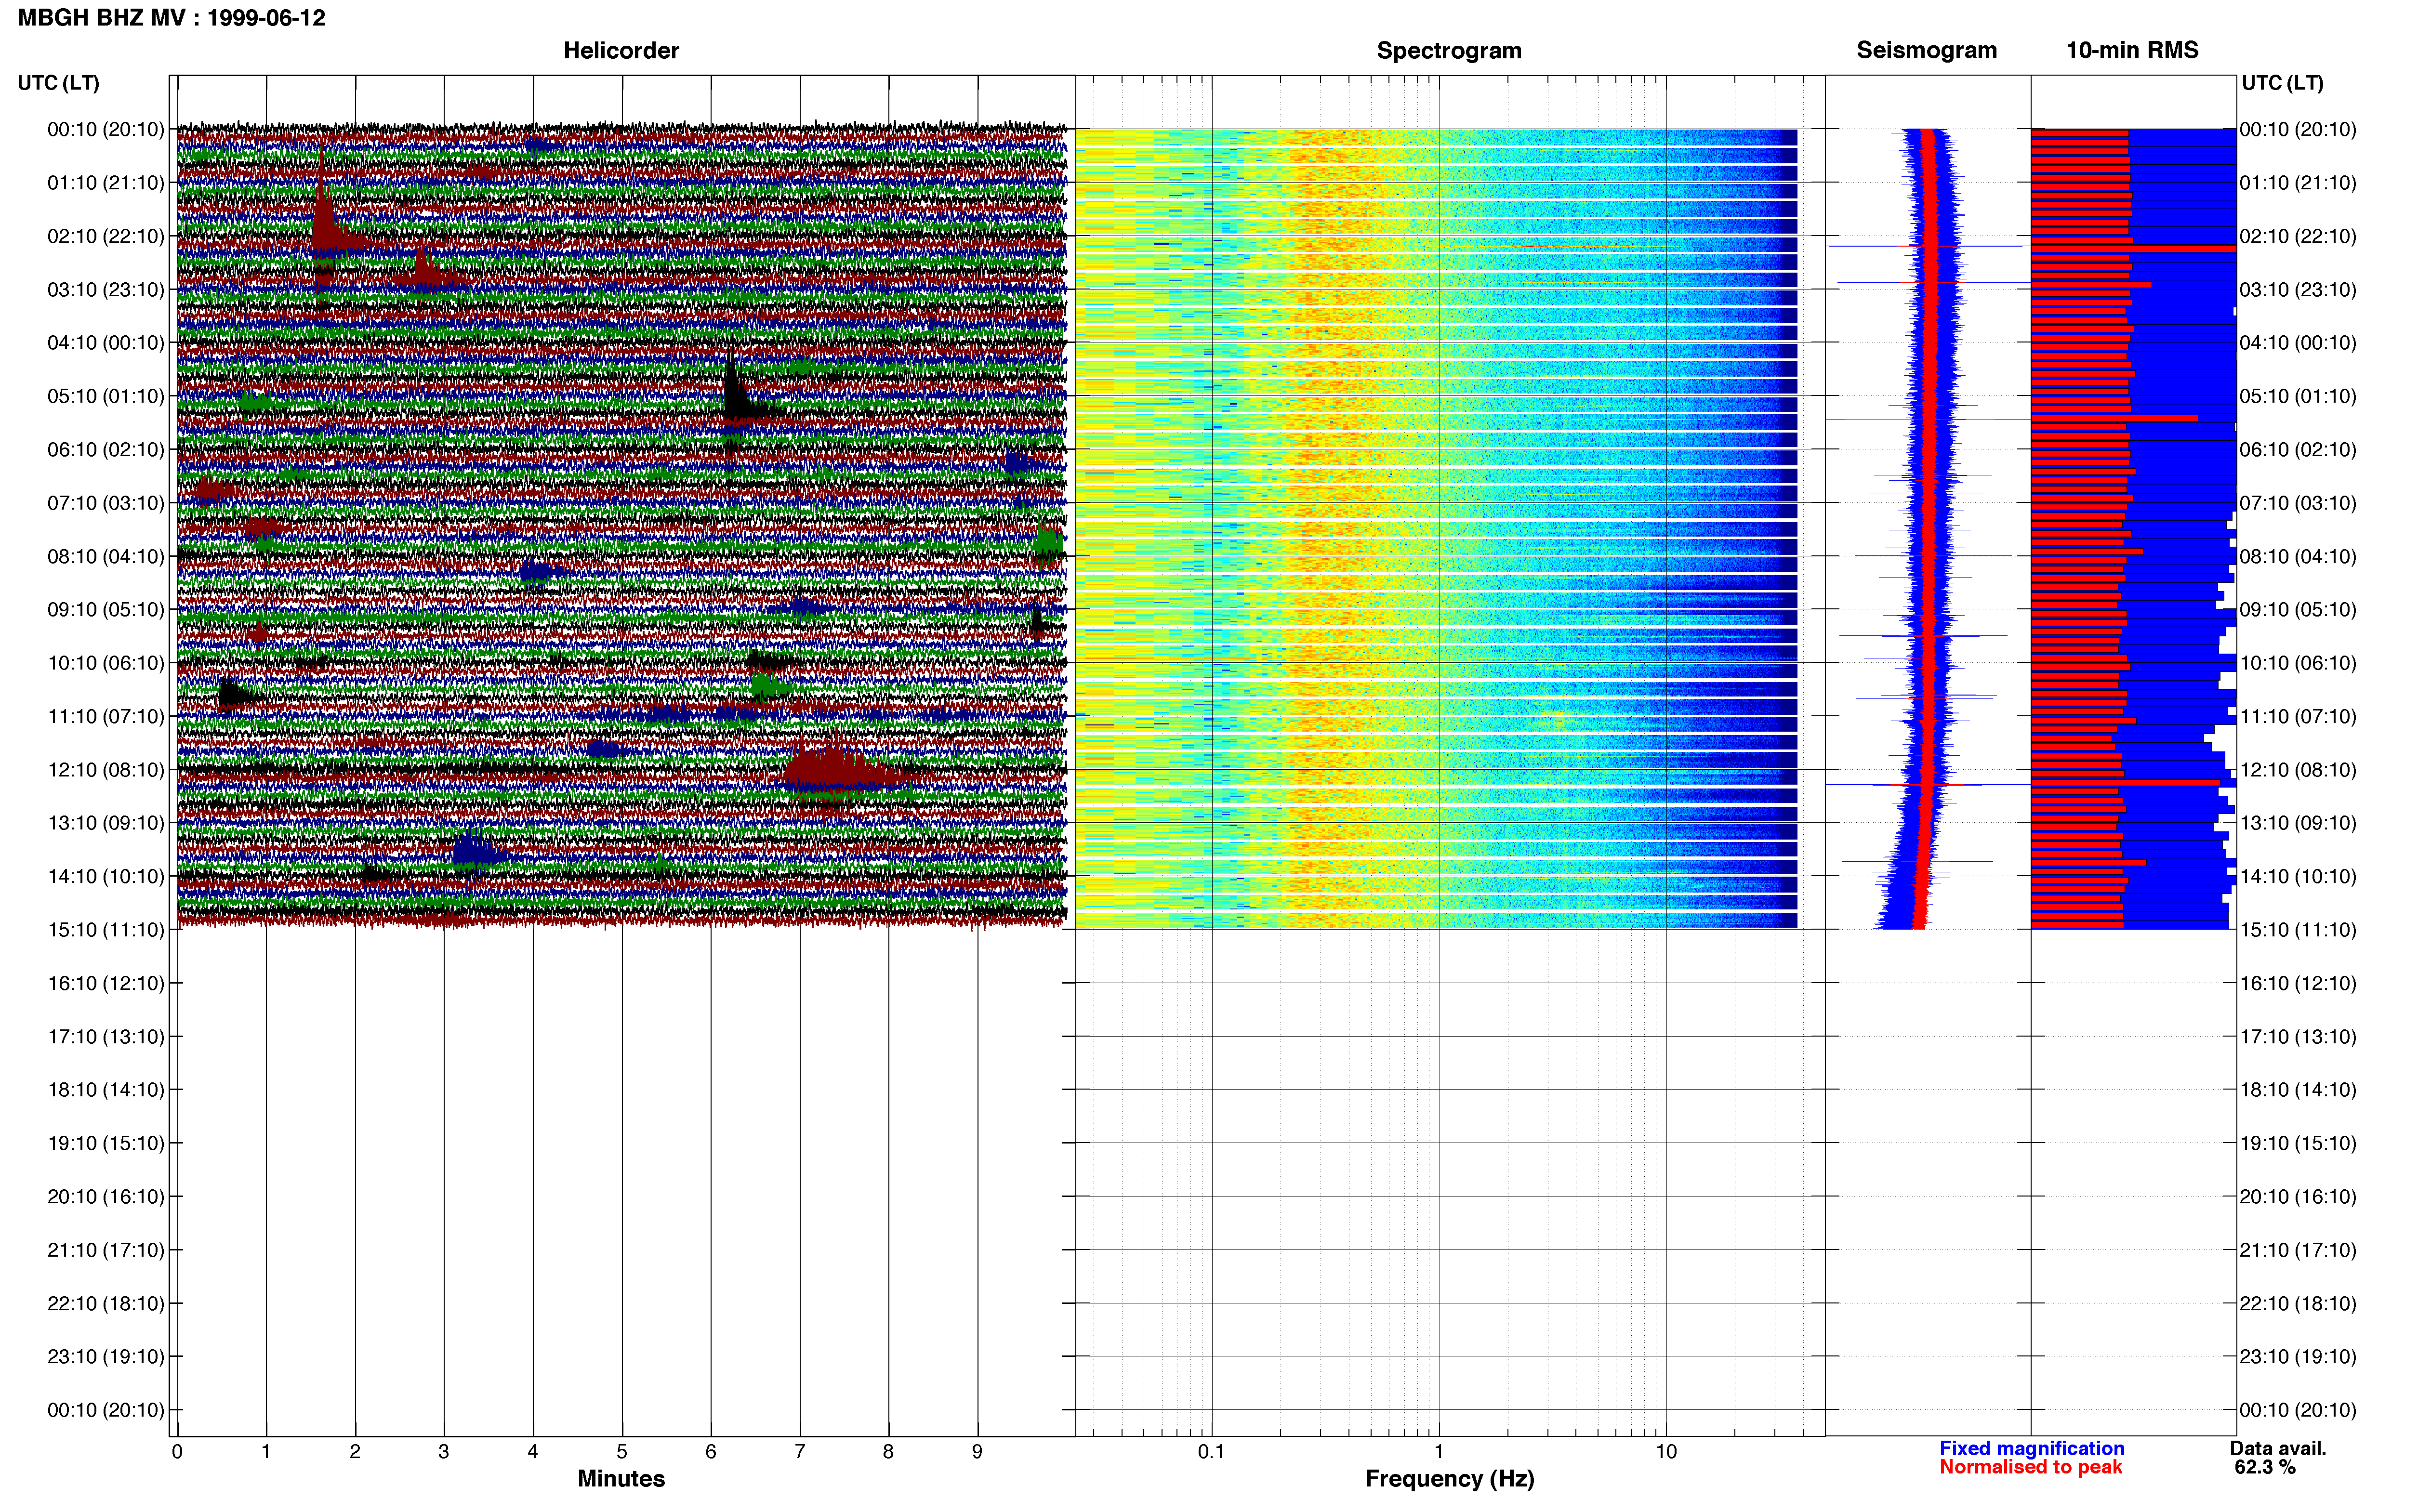Click the right '15:10 (11:10)' time label
This screenshot has height=1512, width=2418.
[2298, 930]
